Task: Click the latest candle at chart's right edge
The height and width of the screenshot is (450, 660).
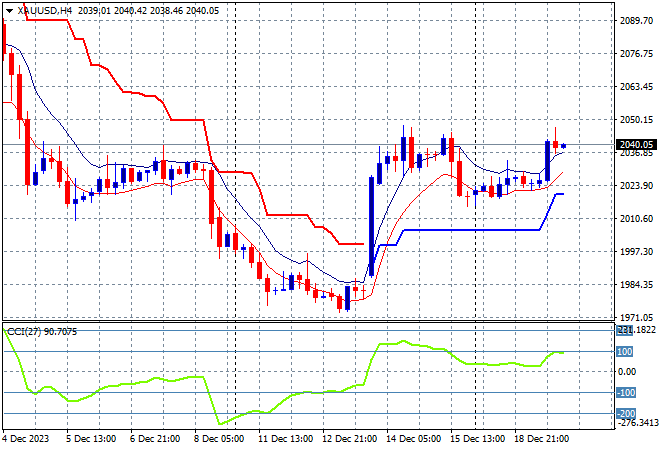Action: pyautogui.click(x=564, y=146)
